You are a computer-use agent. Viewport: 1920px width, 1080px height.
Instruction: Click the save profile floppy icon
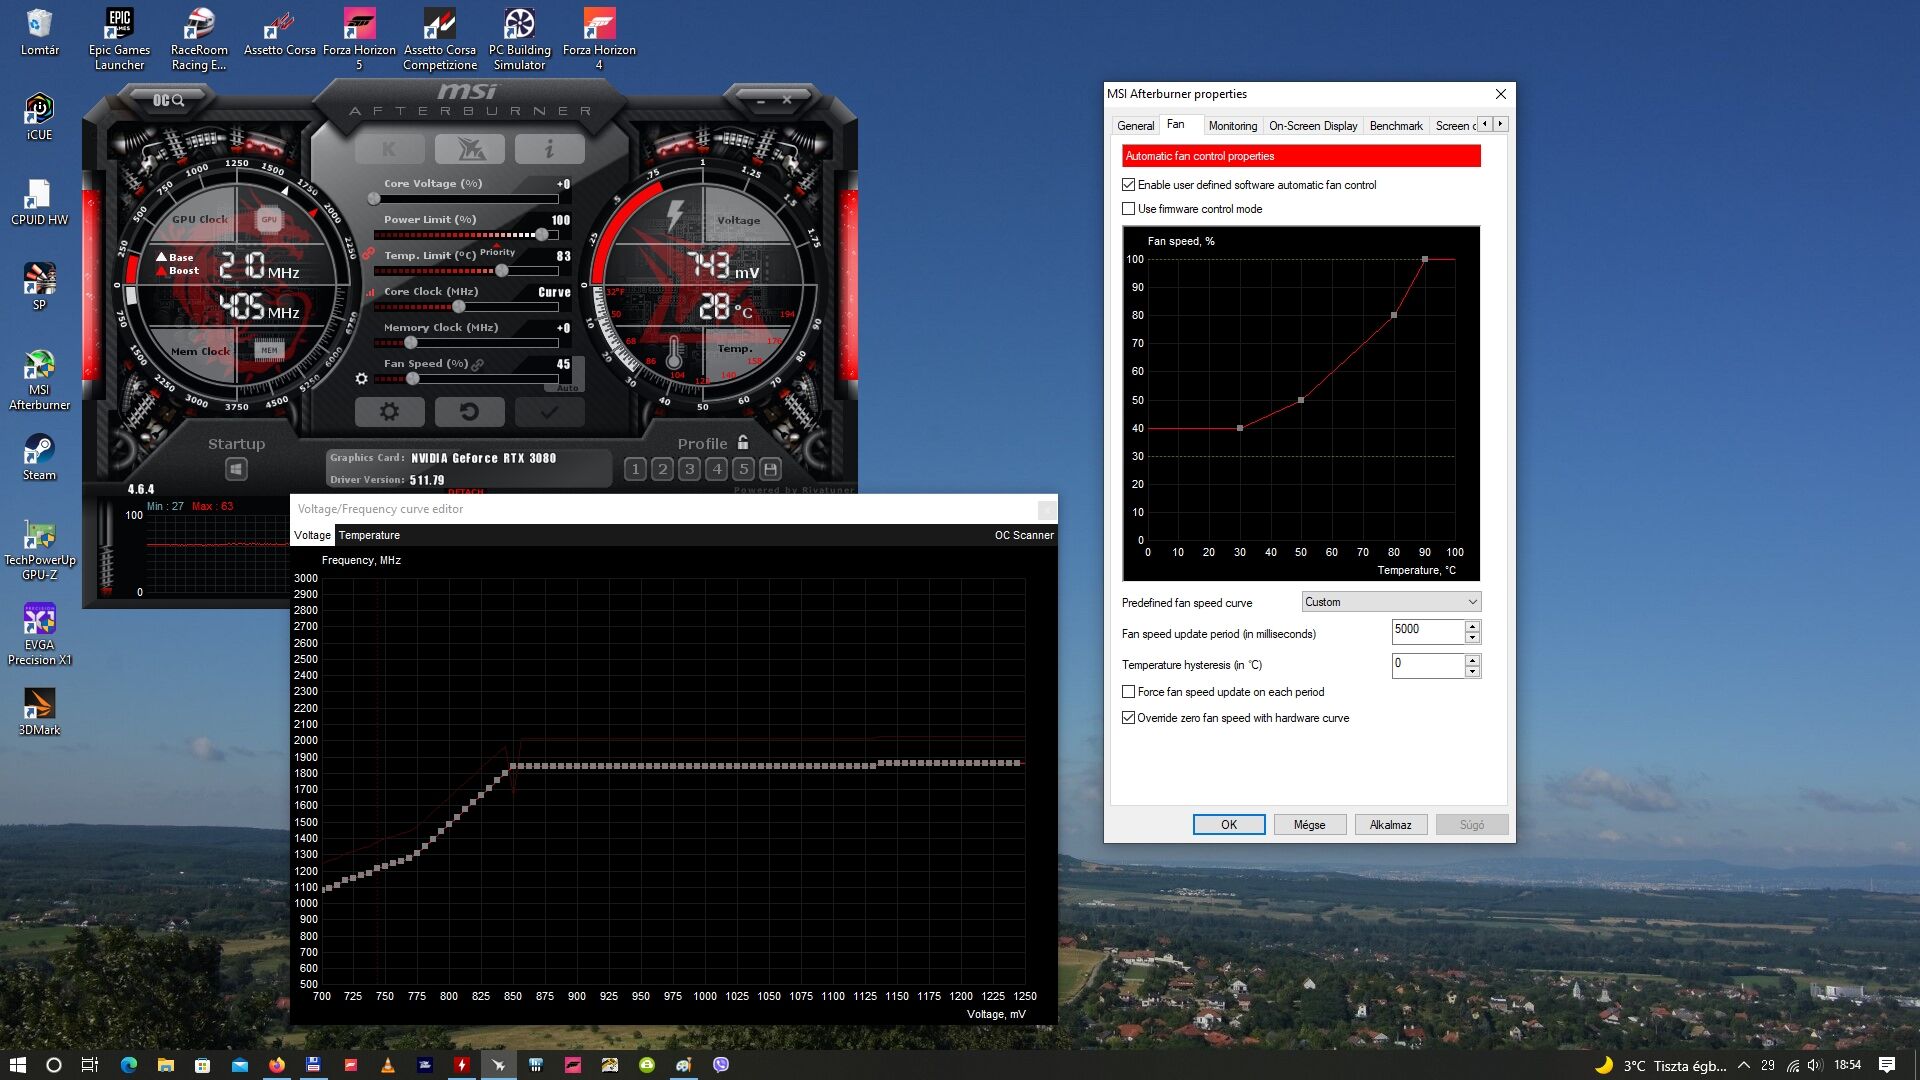coord(770,469)
